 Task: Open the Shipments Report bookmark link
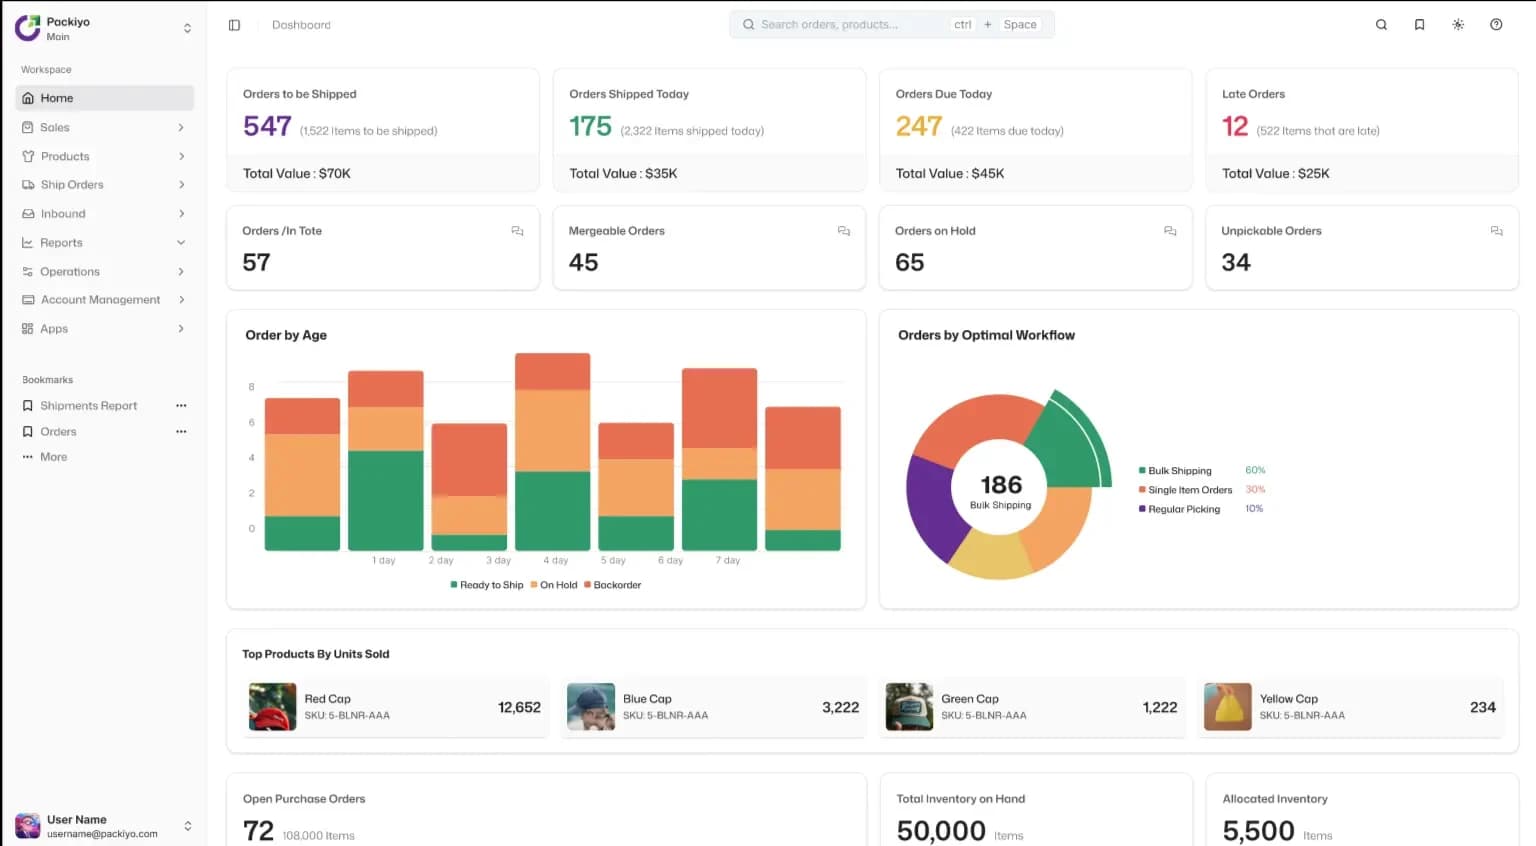tap(89, 406)
